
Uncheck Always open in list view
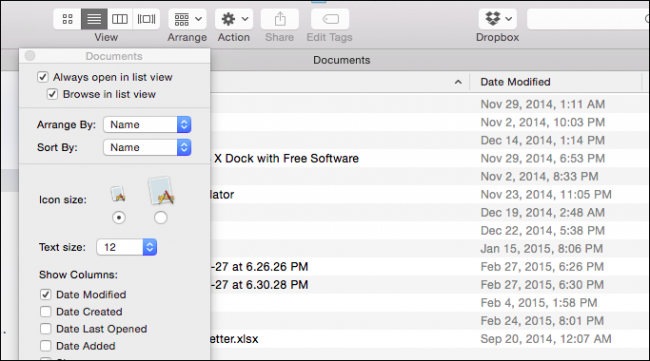click(x=43, y=77)
